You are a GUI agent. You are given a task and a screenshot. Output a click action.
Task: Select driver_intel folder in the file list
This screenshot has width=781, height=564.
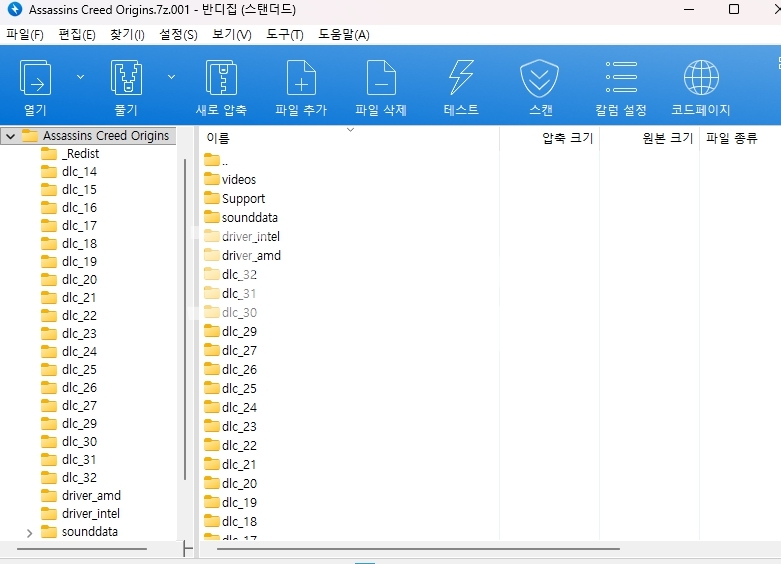point(242,236)
